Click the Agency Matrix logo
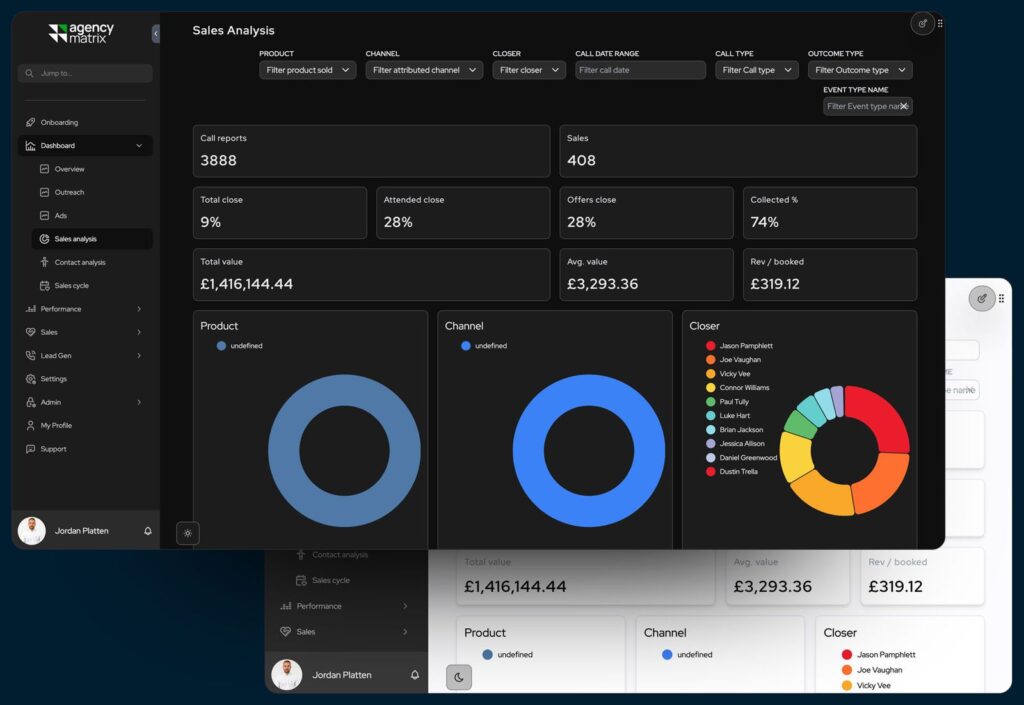The width and height of the screenshot is (1024, 705). click(x=81, y=33)
